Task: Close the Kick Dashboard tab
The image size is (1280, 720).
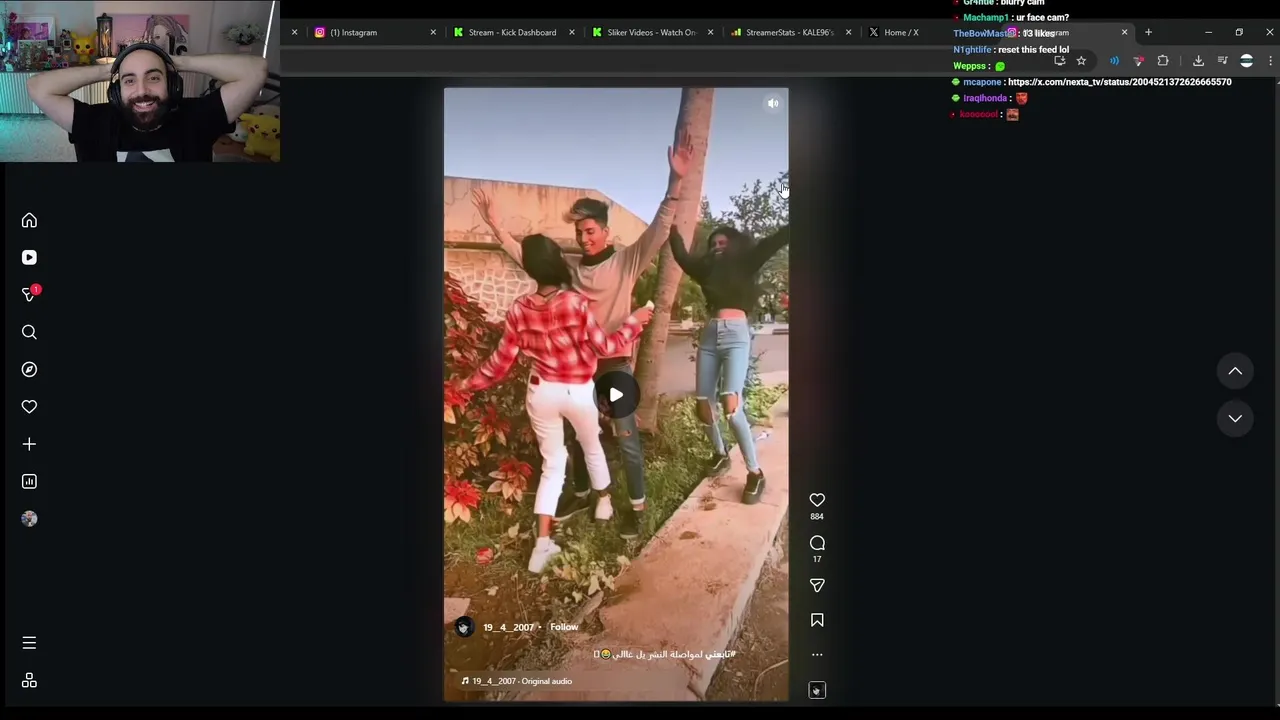Action: point(572,32)
